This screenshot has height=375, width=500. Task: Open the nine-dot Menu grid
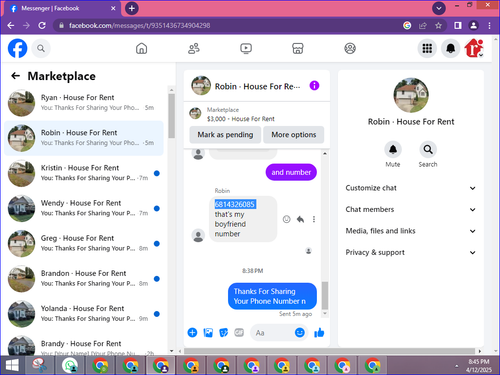tap(427, 49)
